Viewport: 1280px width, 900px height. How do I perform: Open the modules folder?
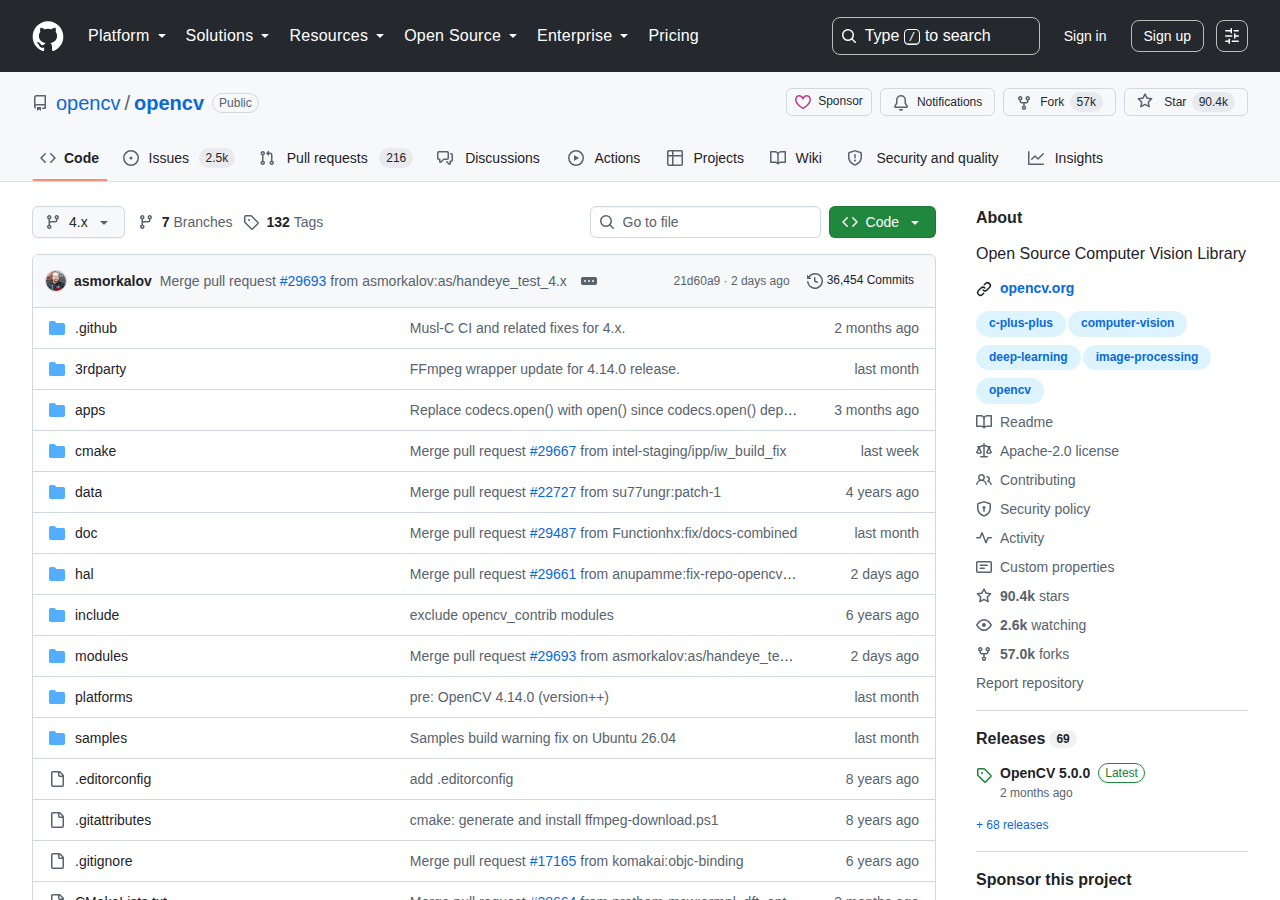pos(101,656)
